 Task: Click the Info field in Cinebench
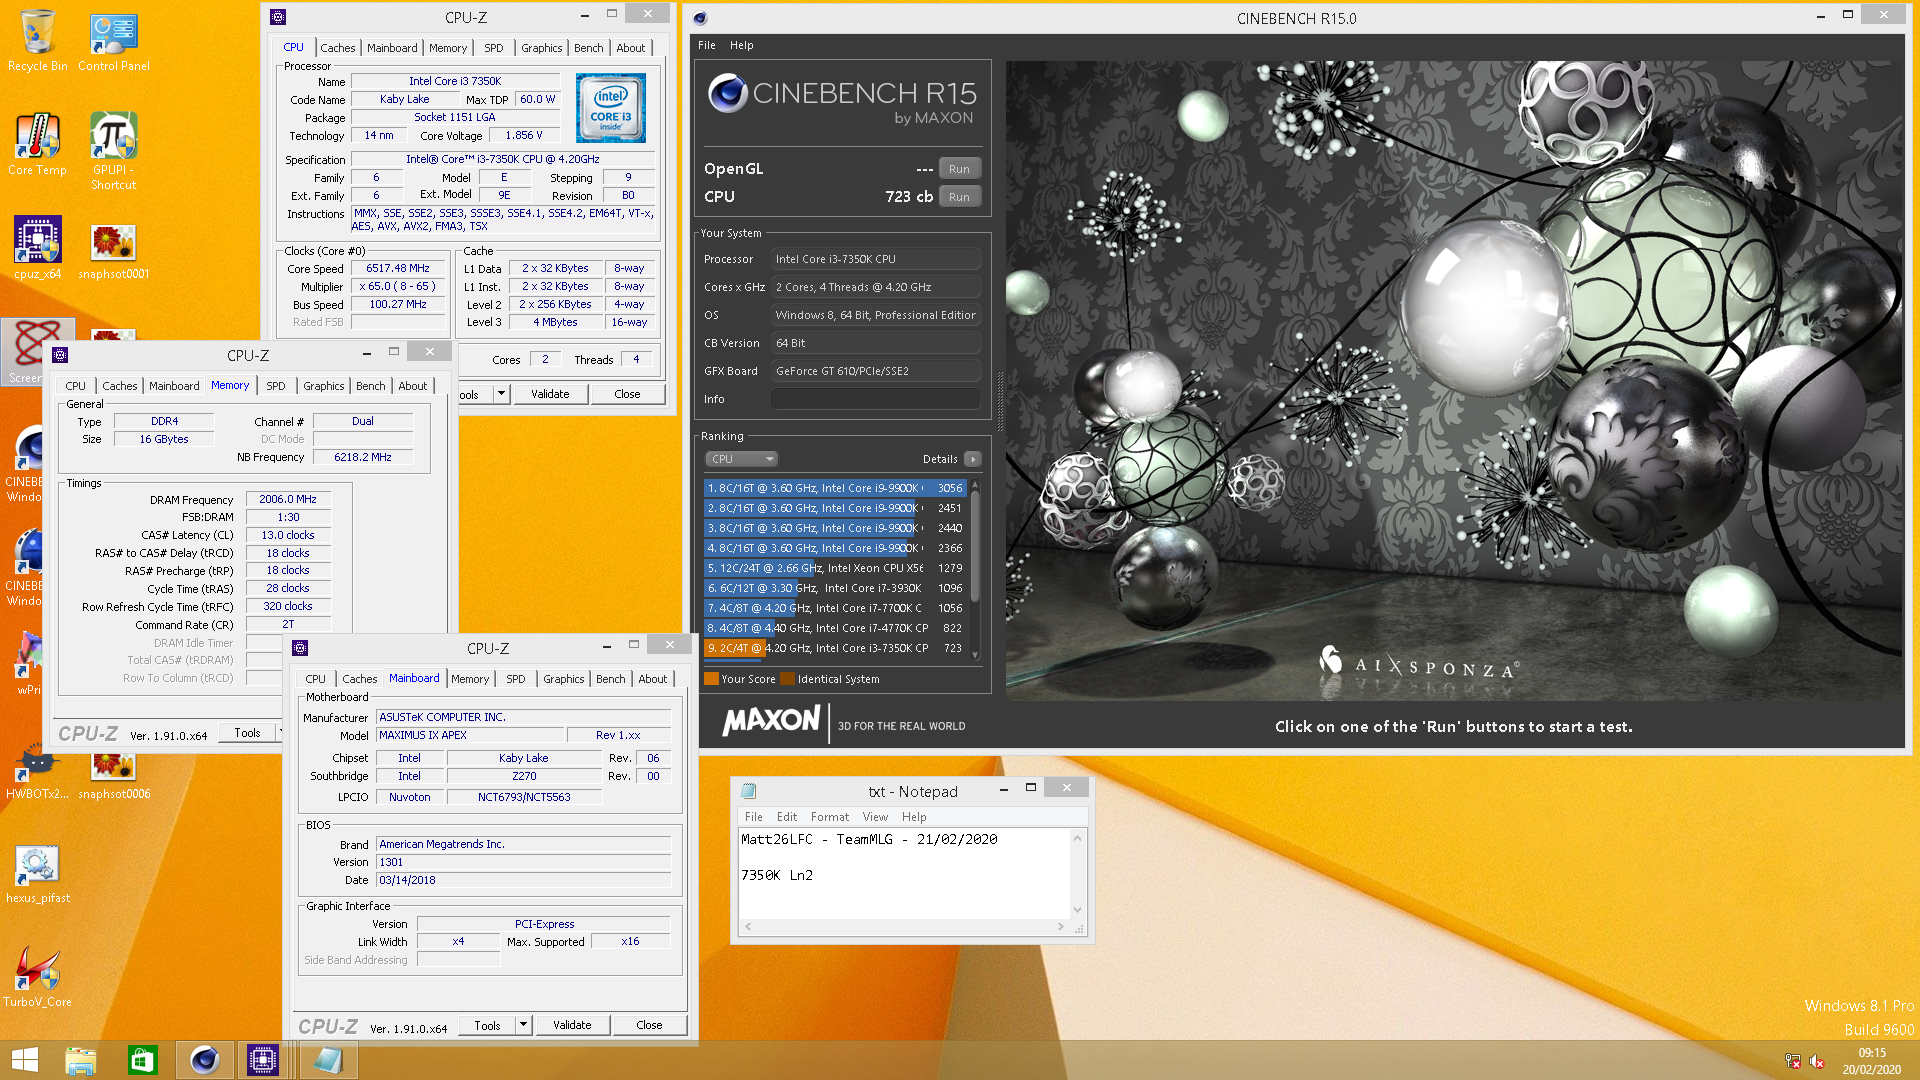pyautogui.click(x=875, y=399)
